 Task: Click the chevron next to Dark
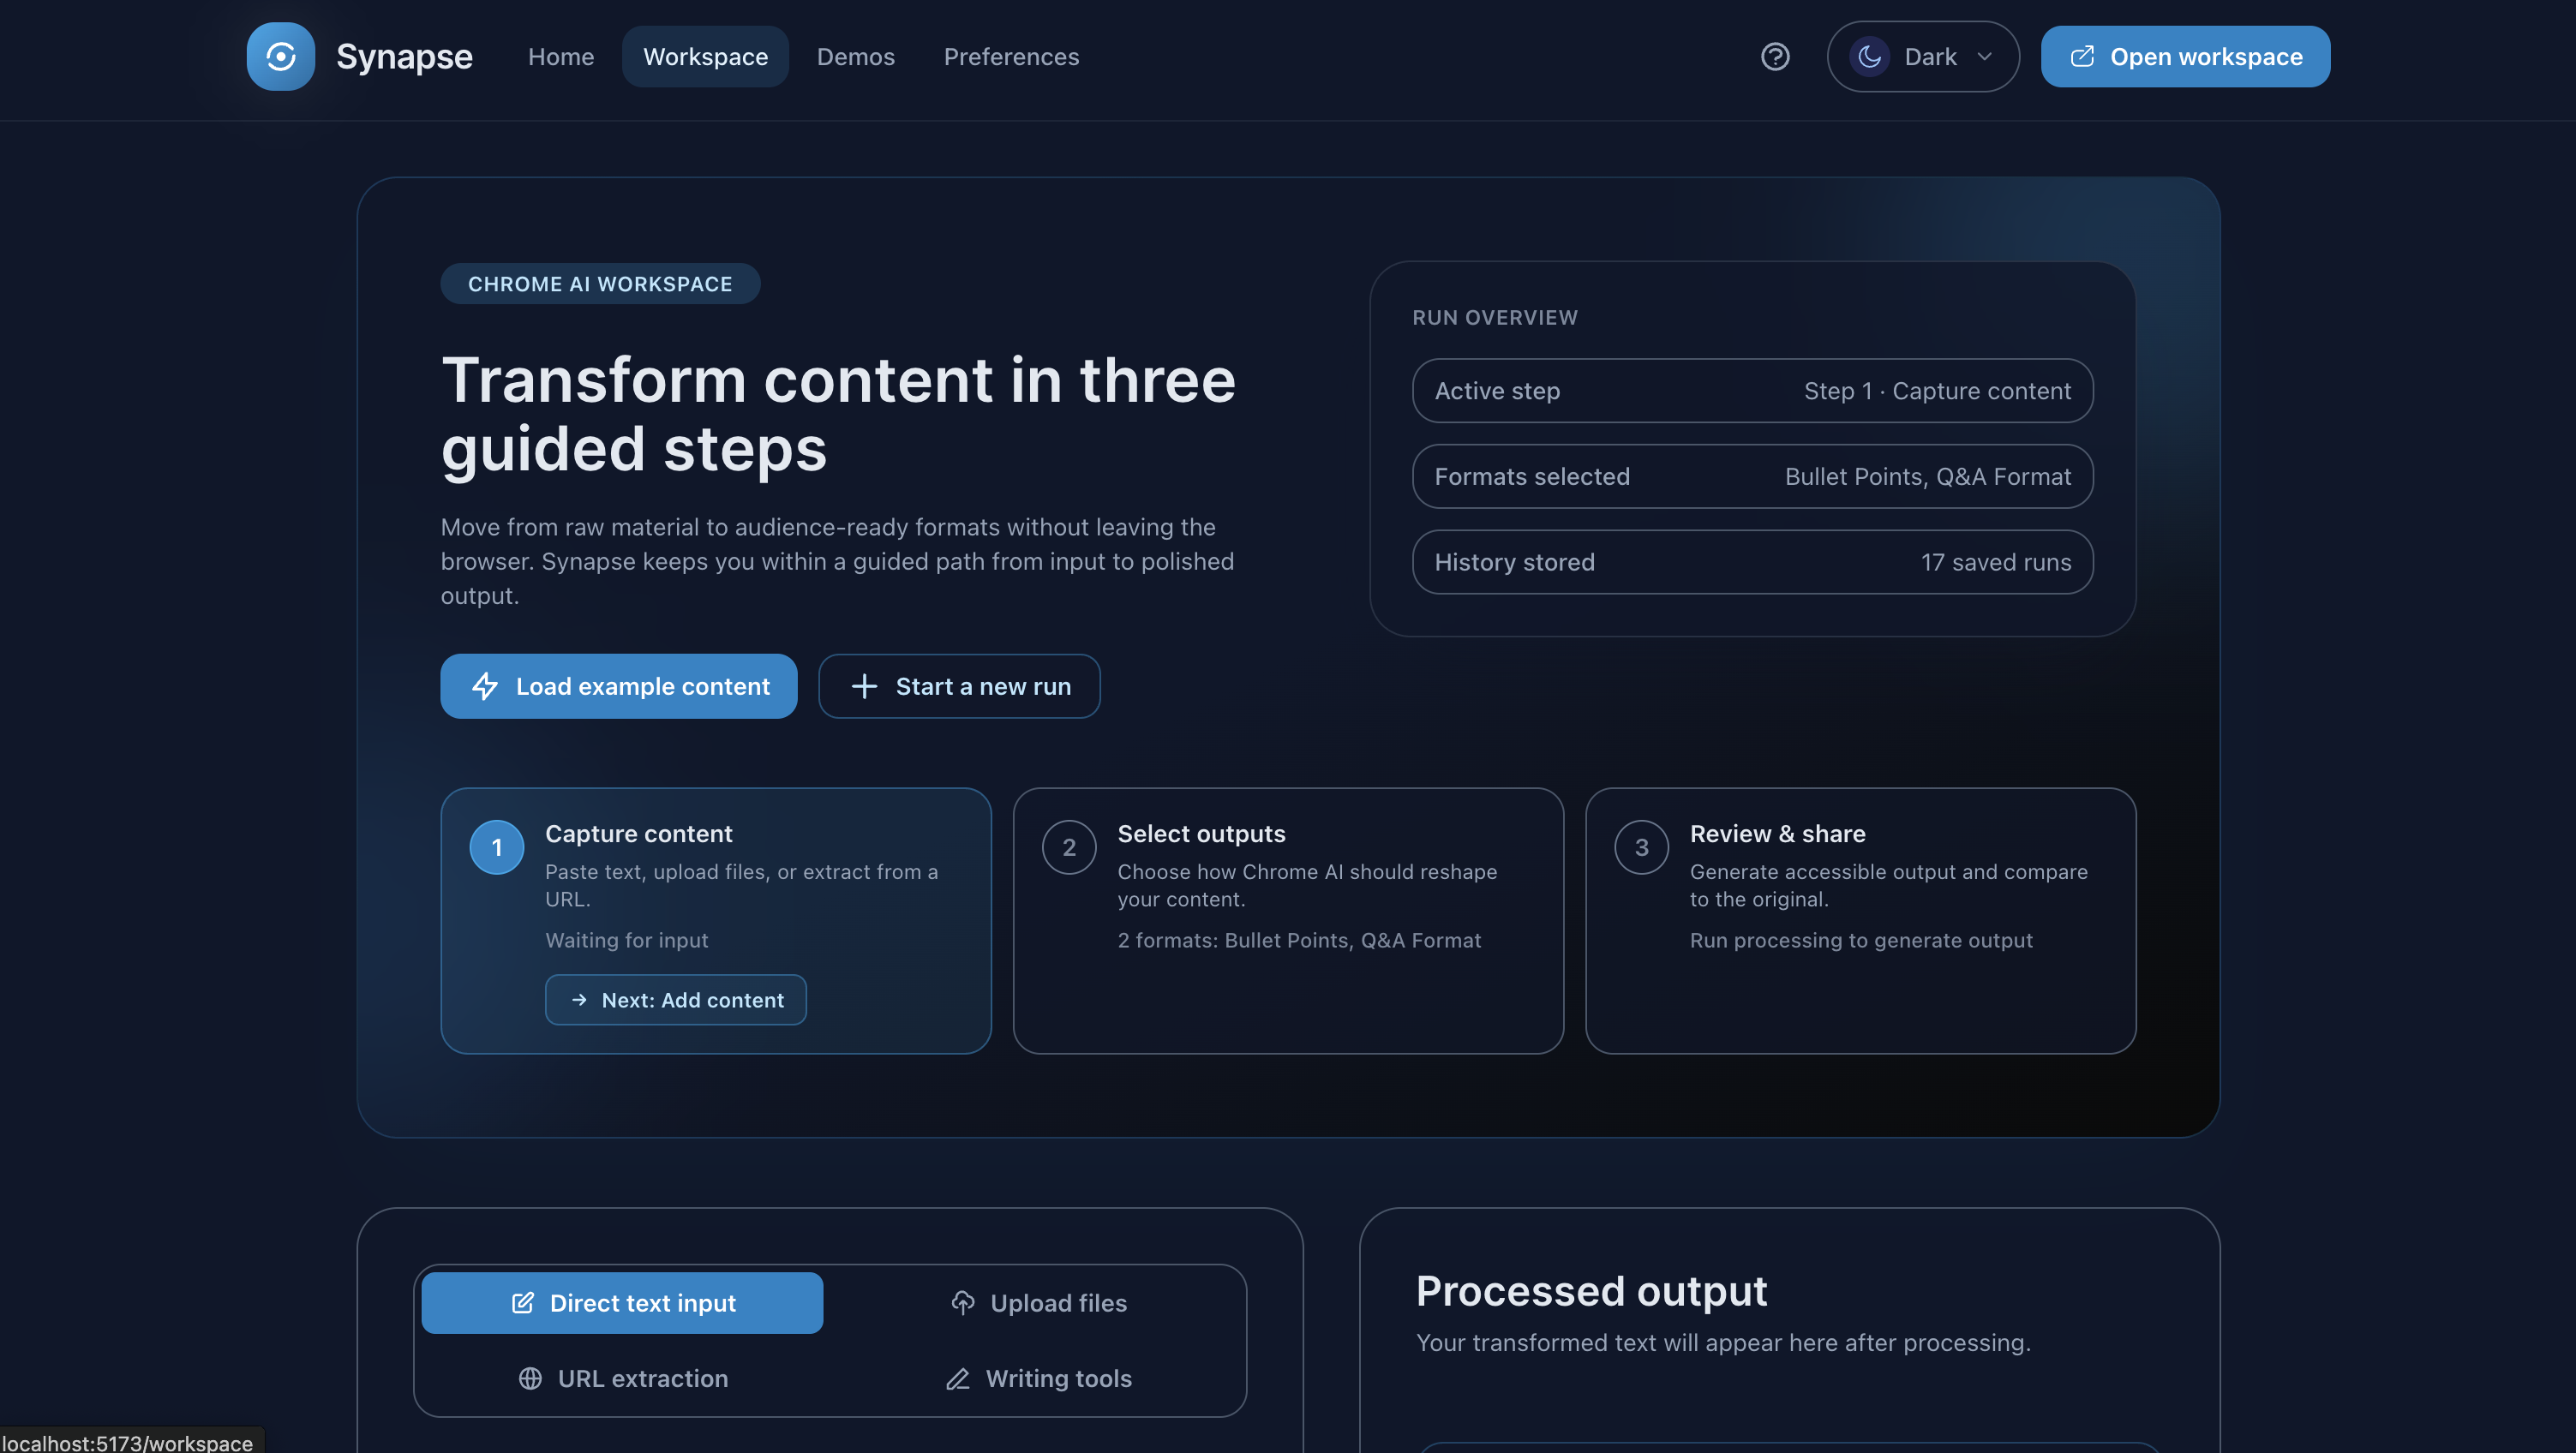(x=1985, y=56)
